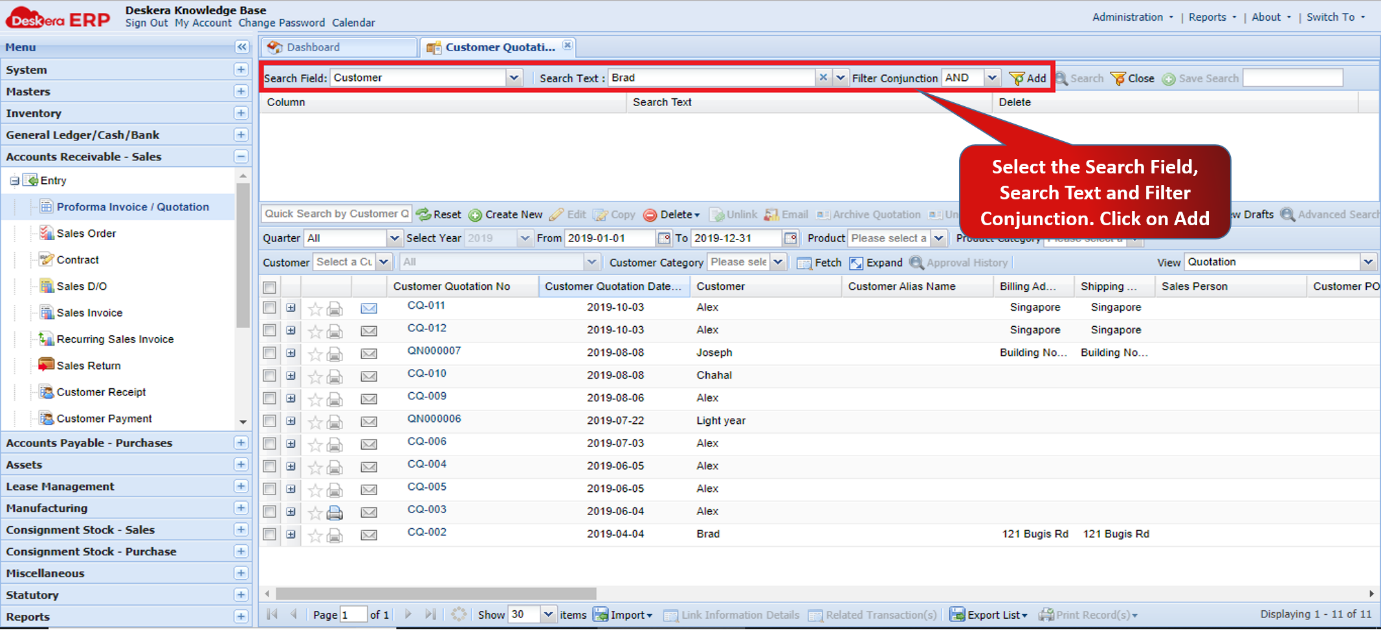Click the Change Password link
Screen dimensions: 1381x631
point(281,23)
